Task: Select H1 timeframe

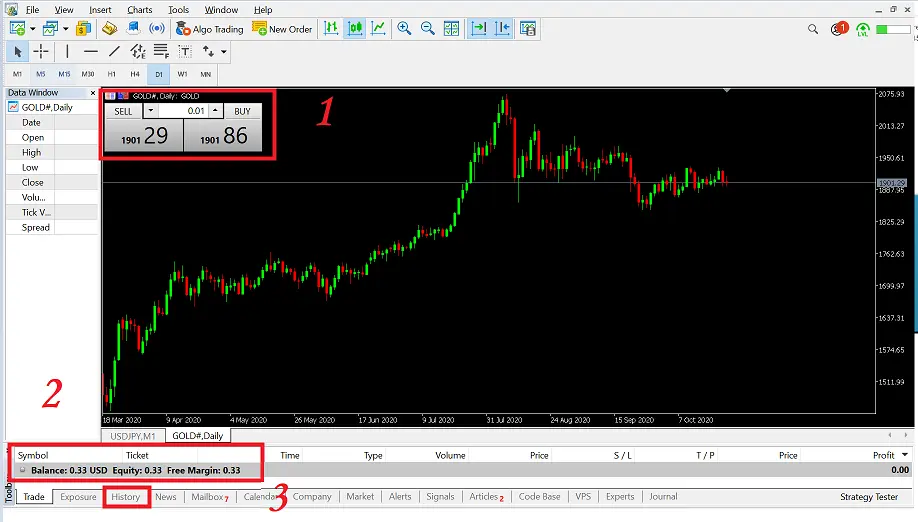Action: click(x=112, y=74)
